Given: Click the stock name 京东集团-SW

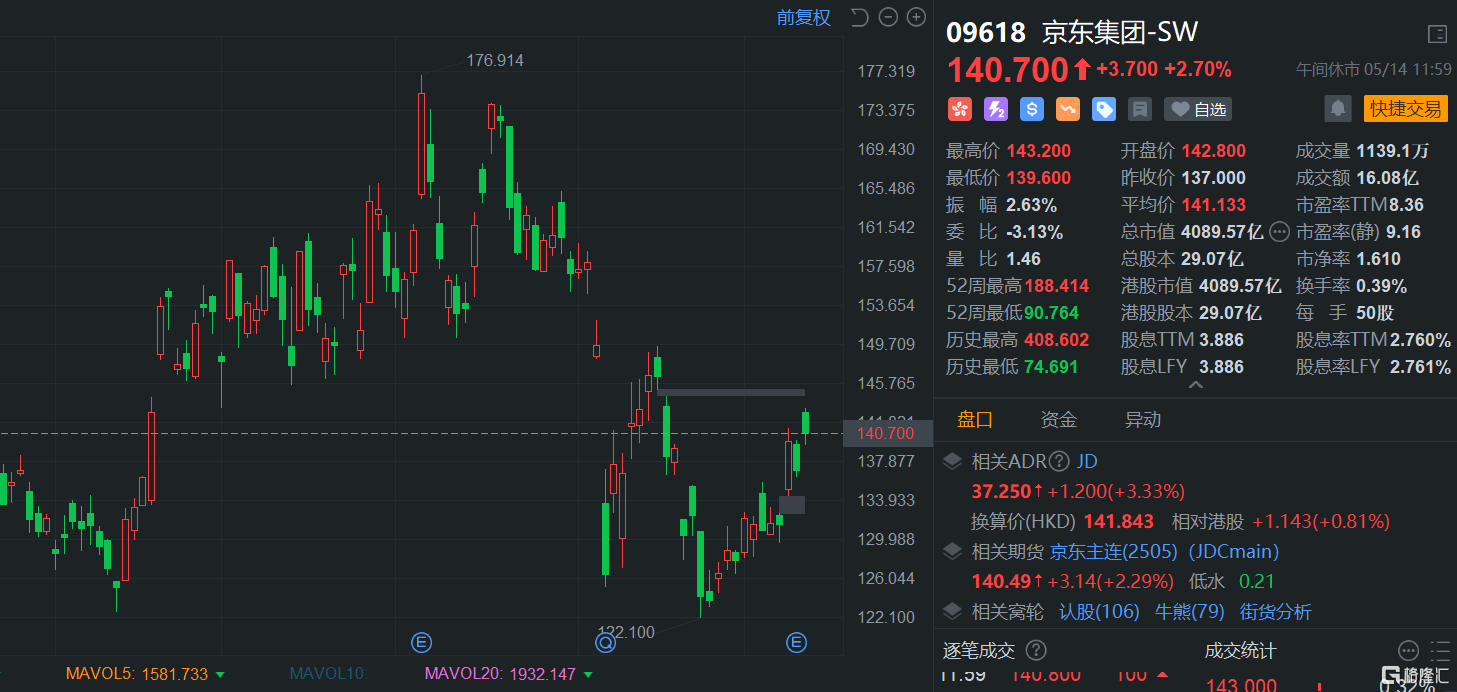Looking at the screenshot, I should pos(1120,32).
